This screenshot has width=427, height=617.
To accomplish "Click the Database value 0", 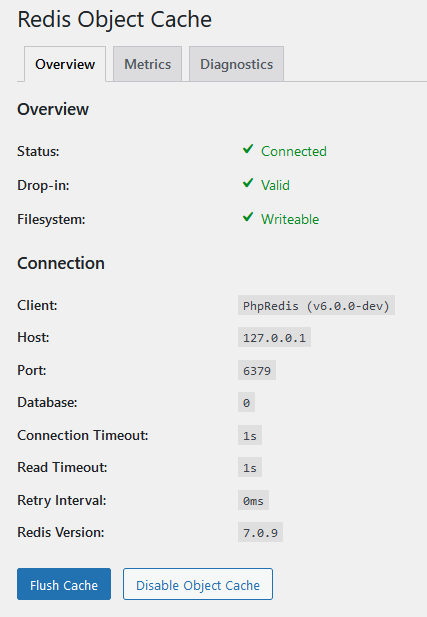I will (246, 403).
